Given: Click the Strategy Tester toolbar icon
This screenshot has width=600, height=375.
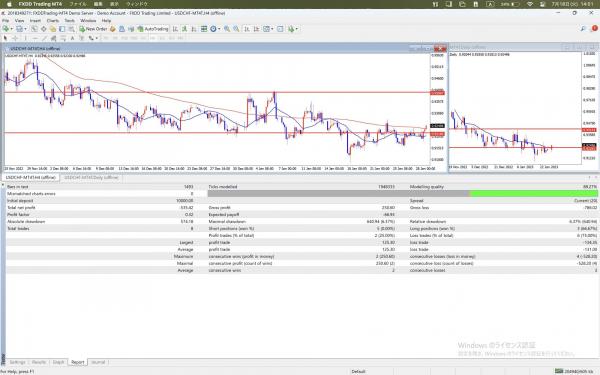Looking at the screenshot, I should tap(71, 29).
